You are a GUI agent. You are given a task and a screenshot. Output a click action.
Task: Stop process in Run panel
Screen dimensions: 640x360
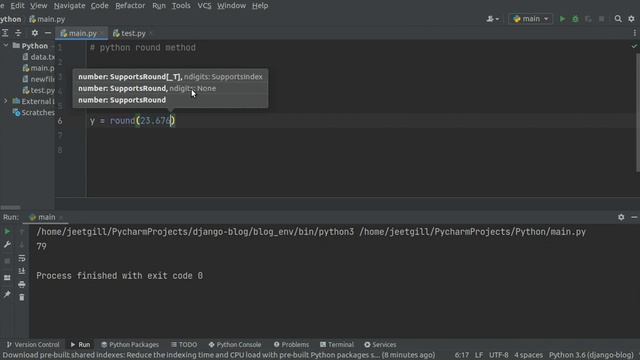[x=7, y=260]
